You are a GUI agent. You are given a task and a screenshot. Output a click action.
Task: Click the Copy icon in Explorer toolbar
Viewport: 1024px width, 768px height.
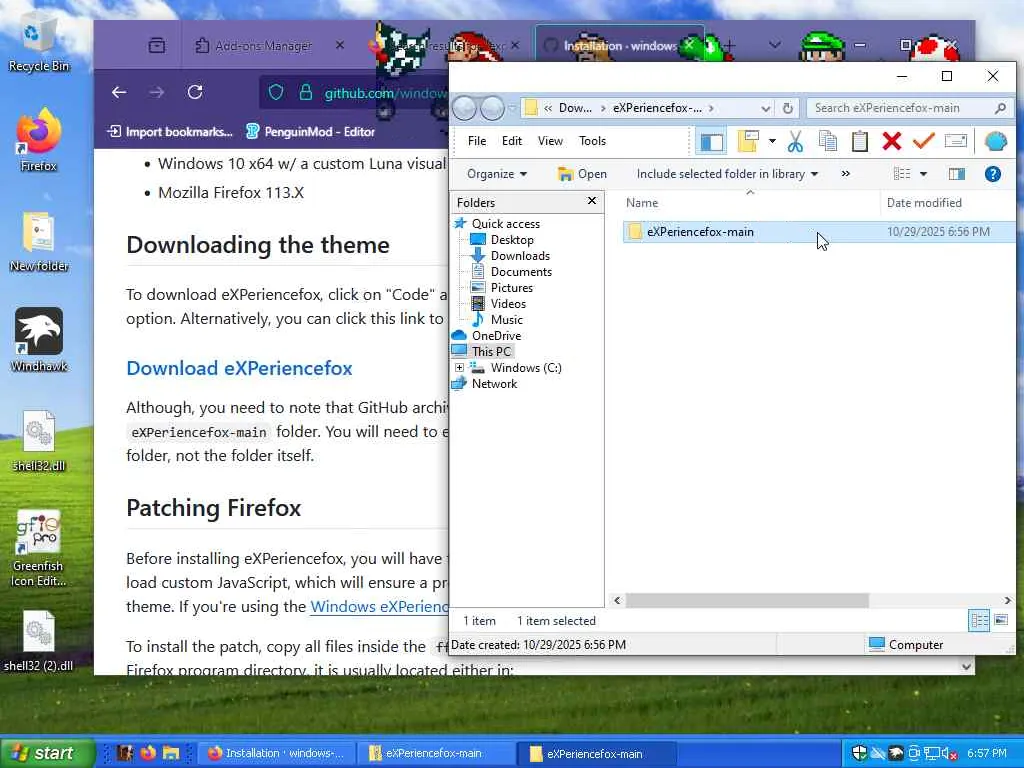(x=827, y=141)
